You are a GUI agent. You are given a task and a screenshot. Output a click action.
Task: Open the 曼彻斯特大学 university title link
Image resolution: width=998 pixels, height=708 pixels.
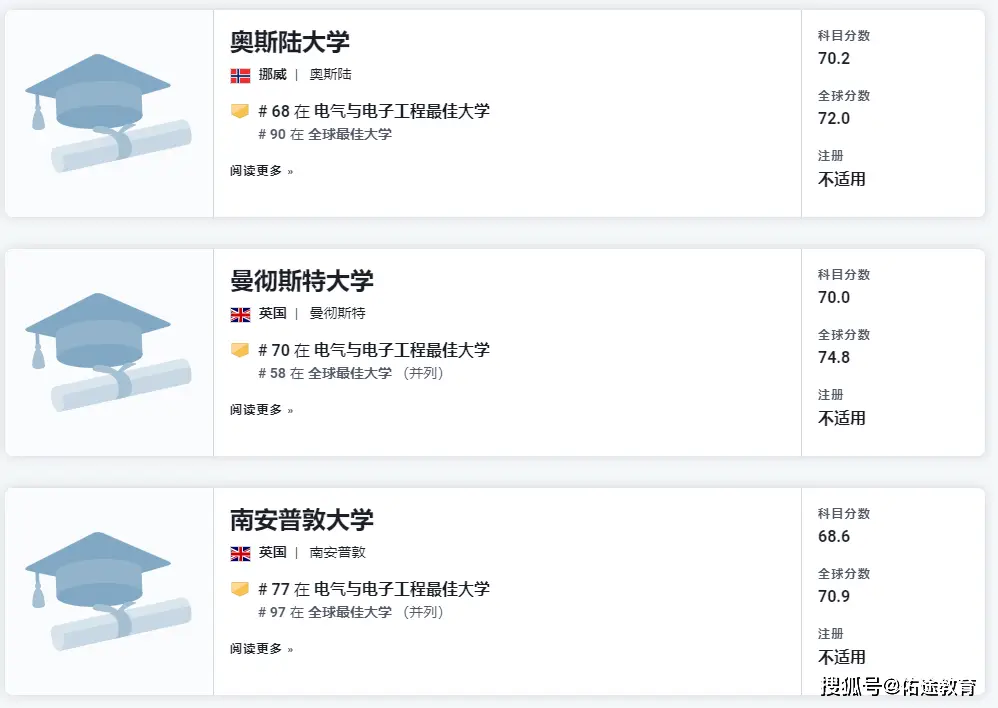pos(302,281)
